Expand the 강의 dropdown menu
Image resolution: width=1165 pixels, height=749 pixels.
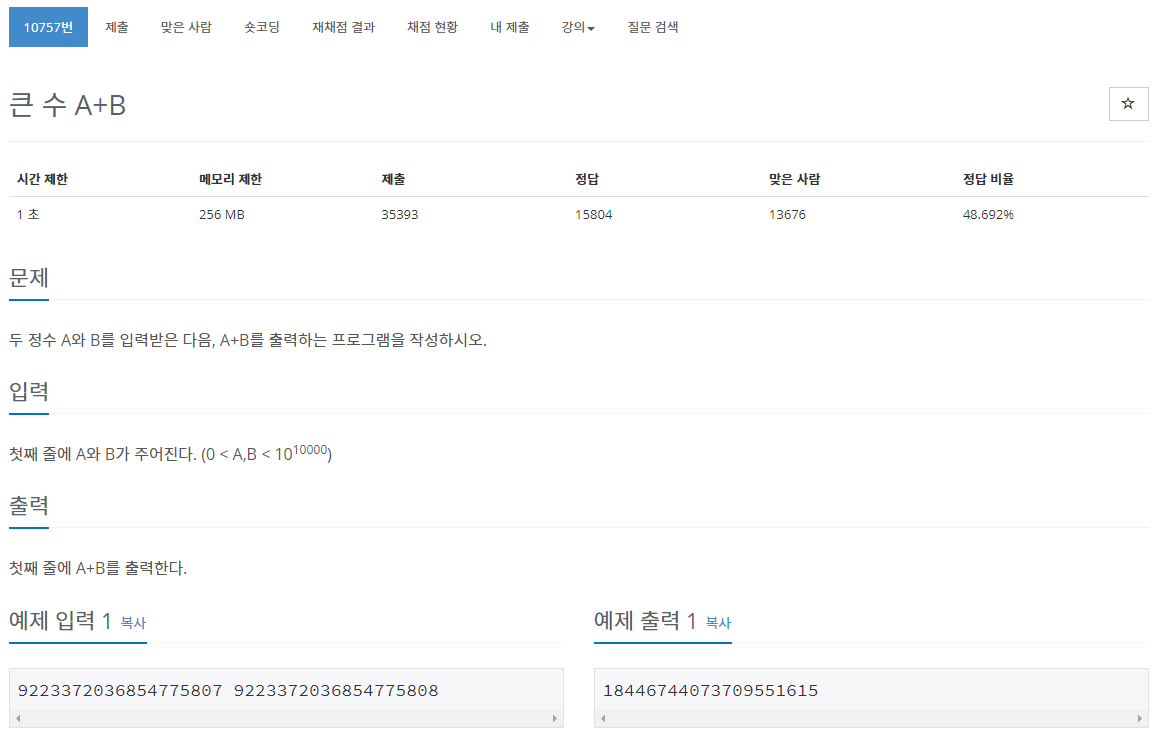(x=578, y=27)
